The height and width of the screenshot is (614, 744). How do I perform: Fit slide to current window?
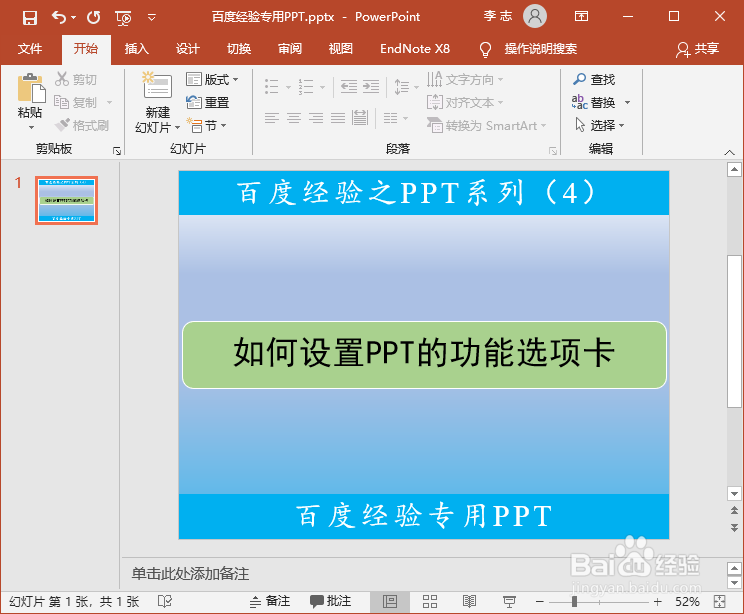pos(719,602)
